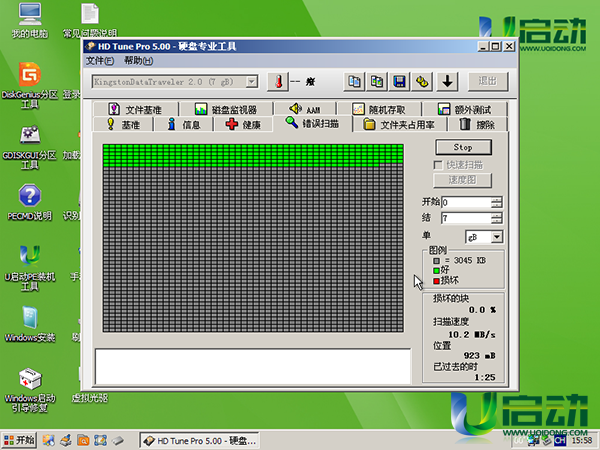This screenshot has width=600, height=450.
Task: Select the HD Tune Pro taskbar button
Action: click(199, 441)
